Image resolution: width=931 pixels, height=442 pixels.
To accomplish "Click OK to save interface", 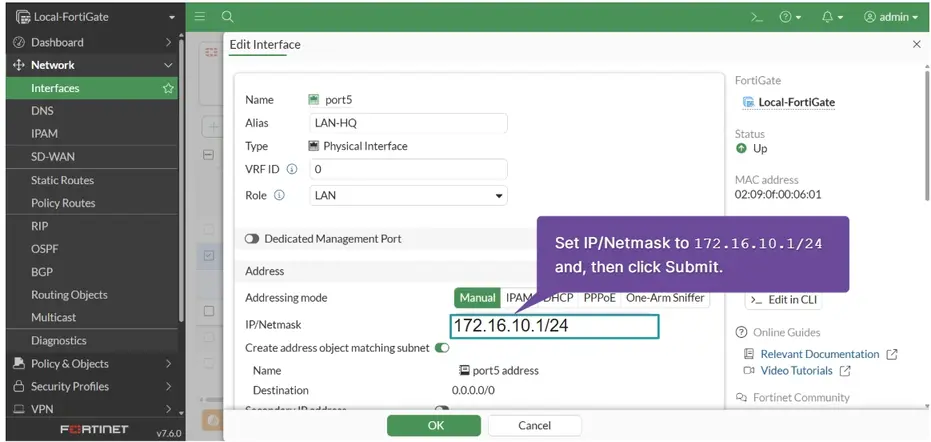I will coord(435,425).
